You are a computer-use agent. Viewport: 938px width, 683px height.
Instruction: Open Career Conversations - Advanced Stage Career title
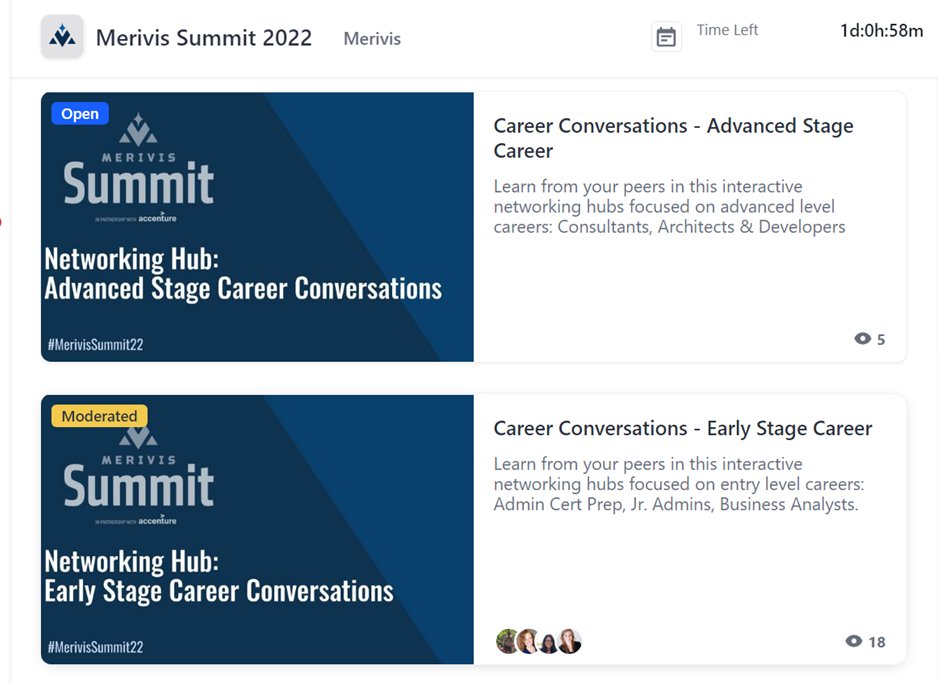673,138
